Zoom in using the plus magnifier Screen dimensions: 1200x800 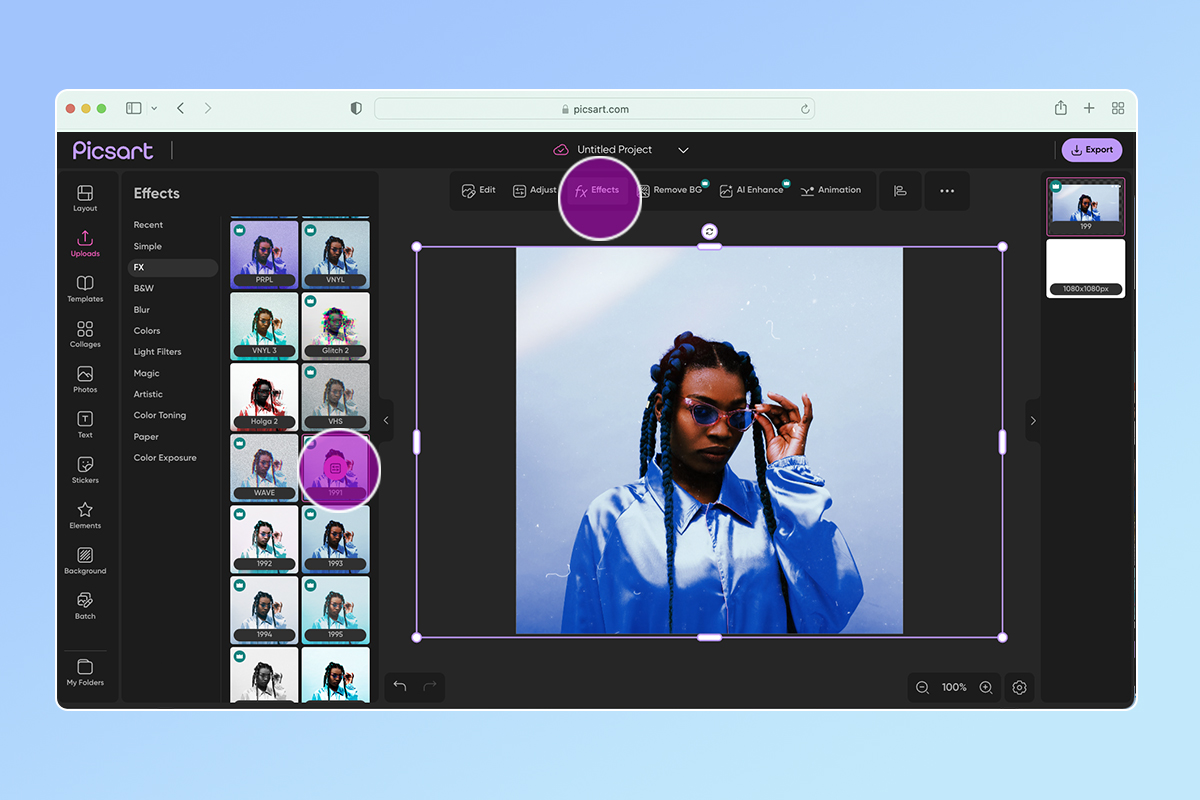[x=986, y=687]
